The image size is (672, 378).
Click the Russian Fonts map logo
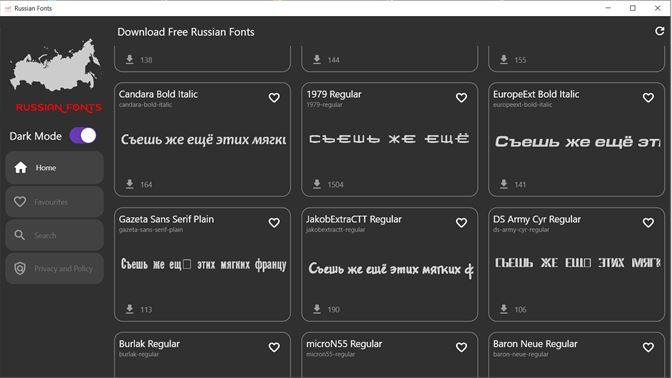click(56, 65)
